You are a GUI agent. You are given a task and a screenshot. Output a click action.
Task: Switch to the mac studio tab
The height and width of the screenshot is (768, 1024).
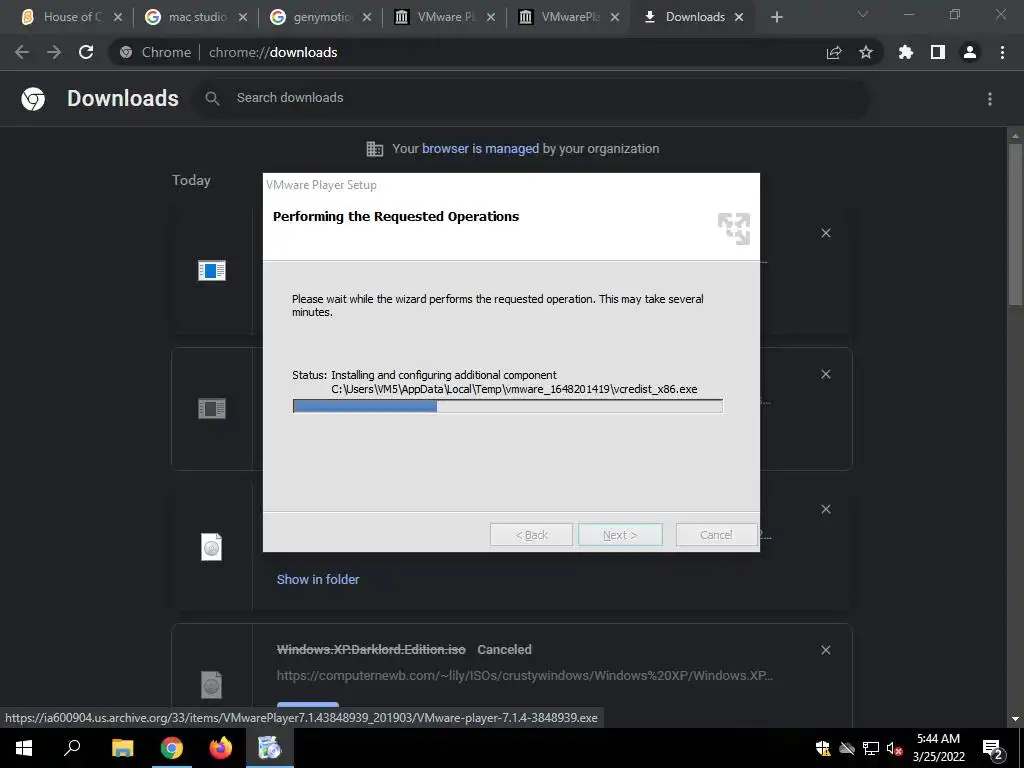[196, 17]
